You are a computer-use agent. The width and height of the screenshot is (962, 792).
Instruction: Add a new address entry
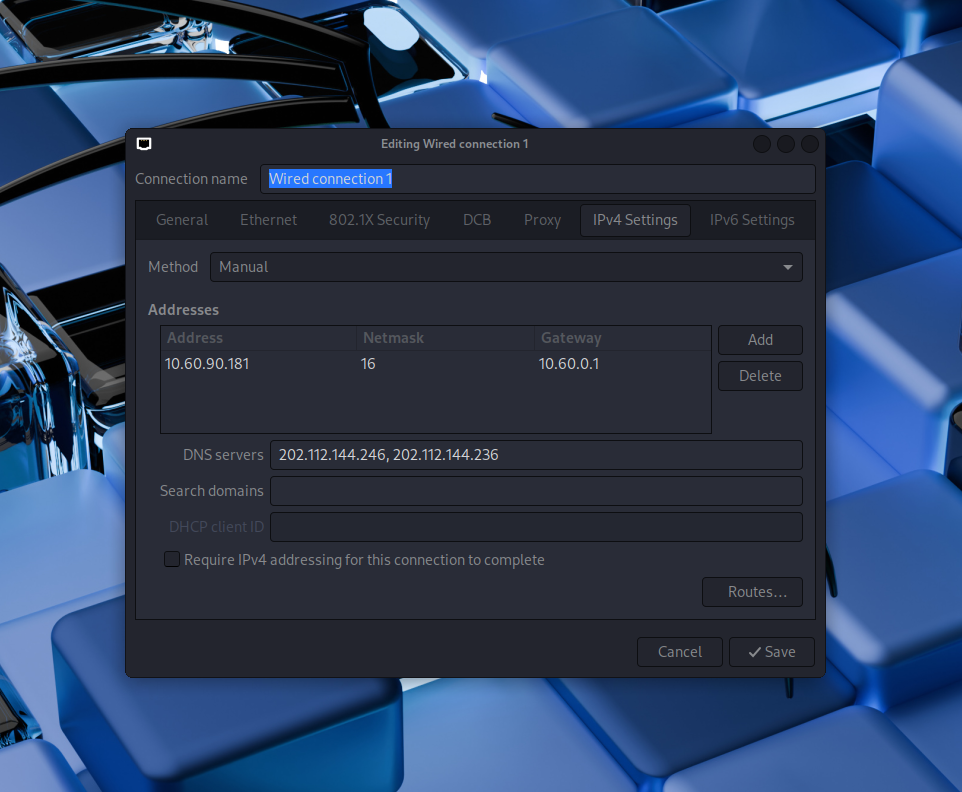(x=760, y=340)
